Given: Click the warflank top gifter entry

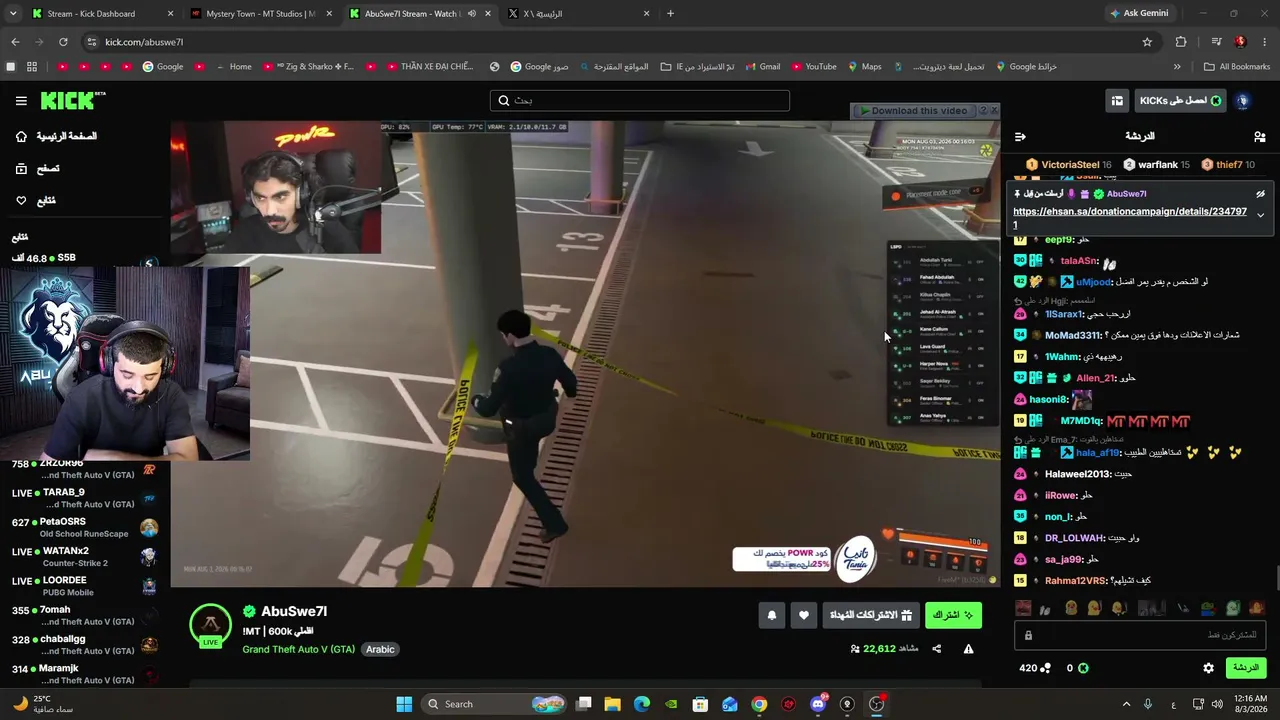Looking at the screenshot, I should [x=1157, y=165].
